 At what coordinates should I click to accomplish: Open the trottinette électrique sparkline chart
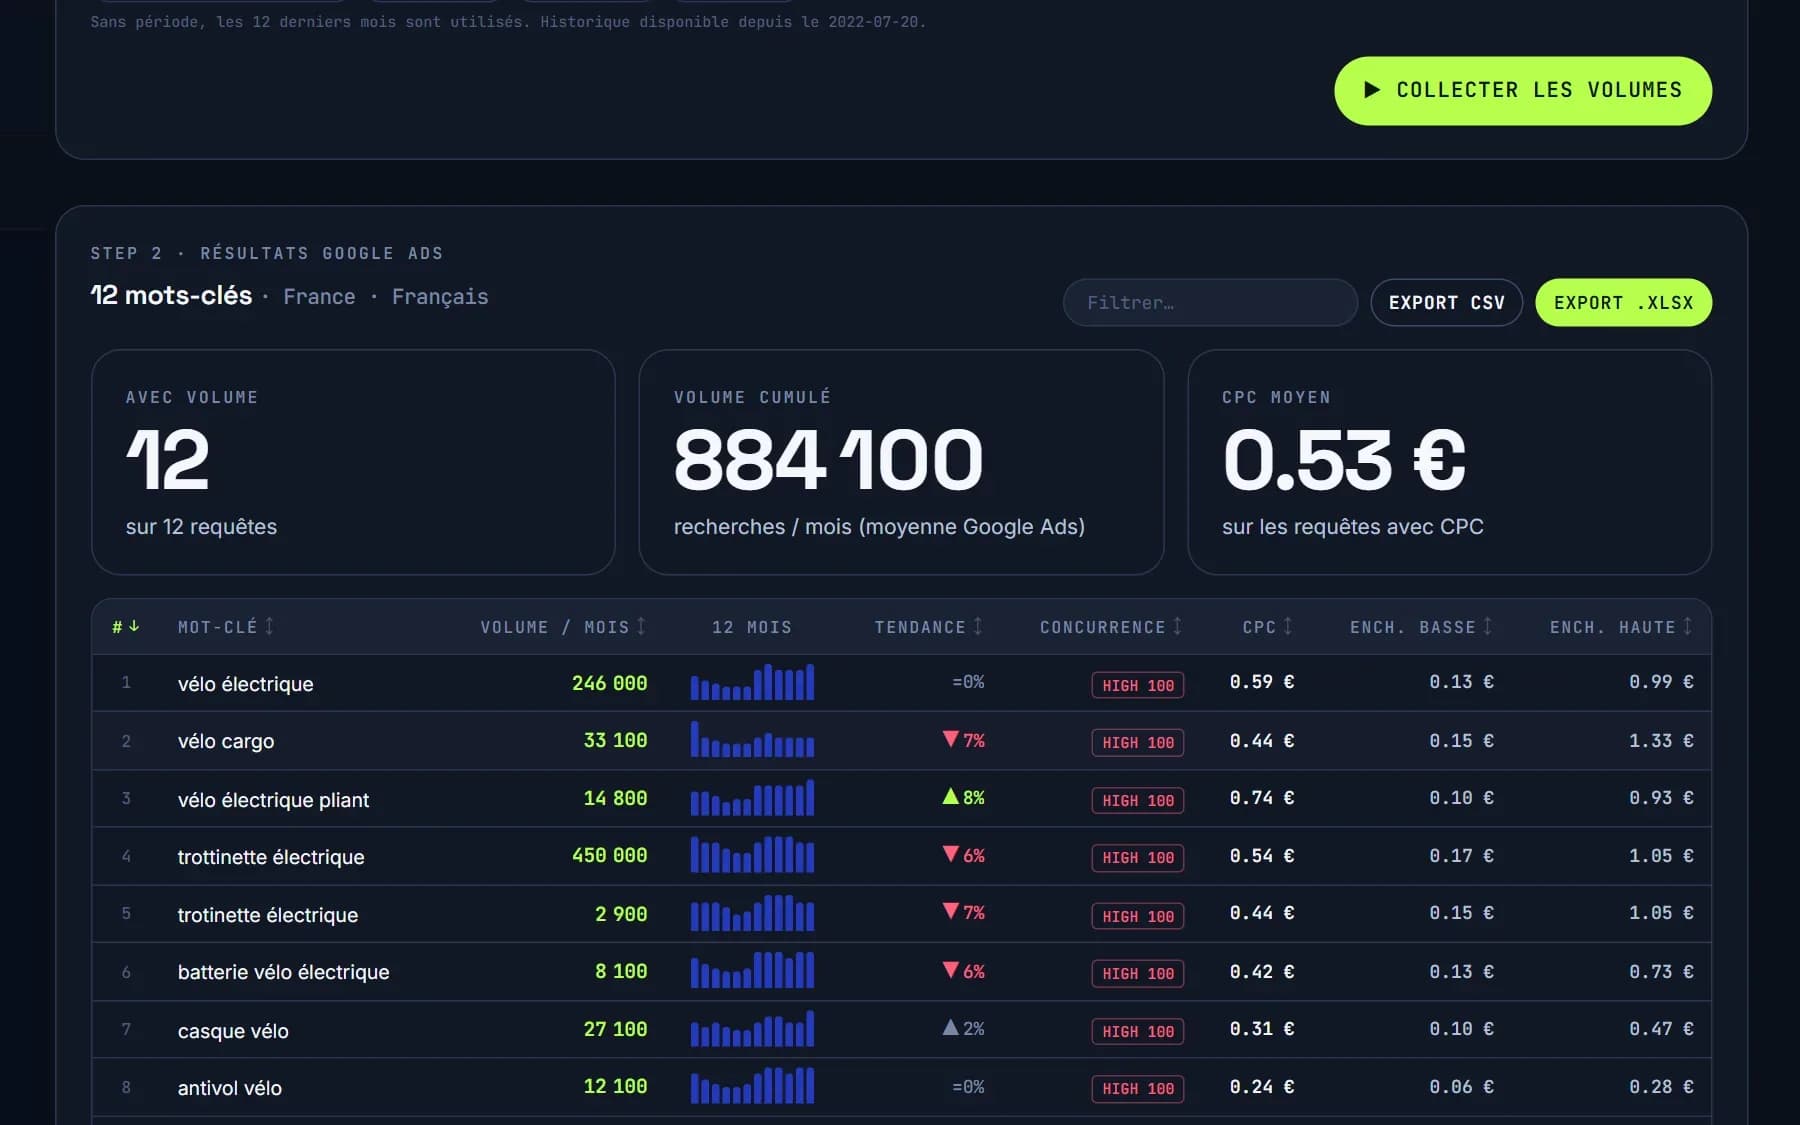tap(752, 855)
